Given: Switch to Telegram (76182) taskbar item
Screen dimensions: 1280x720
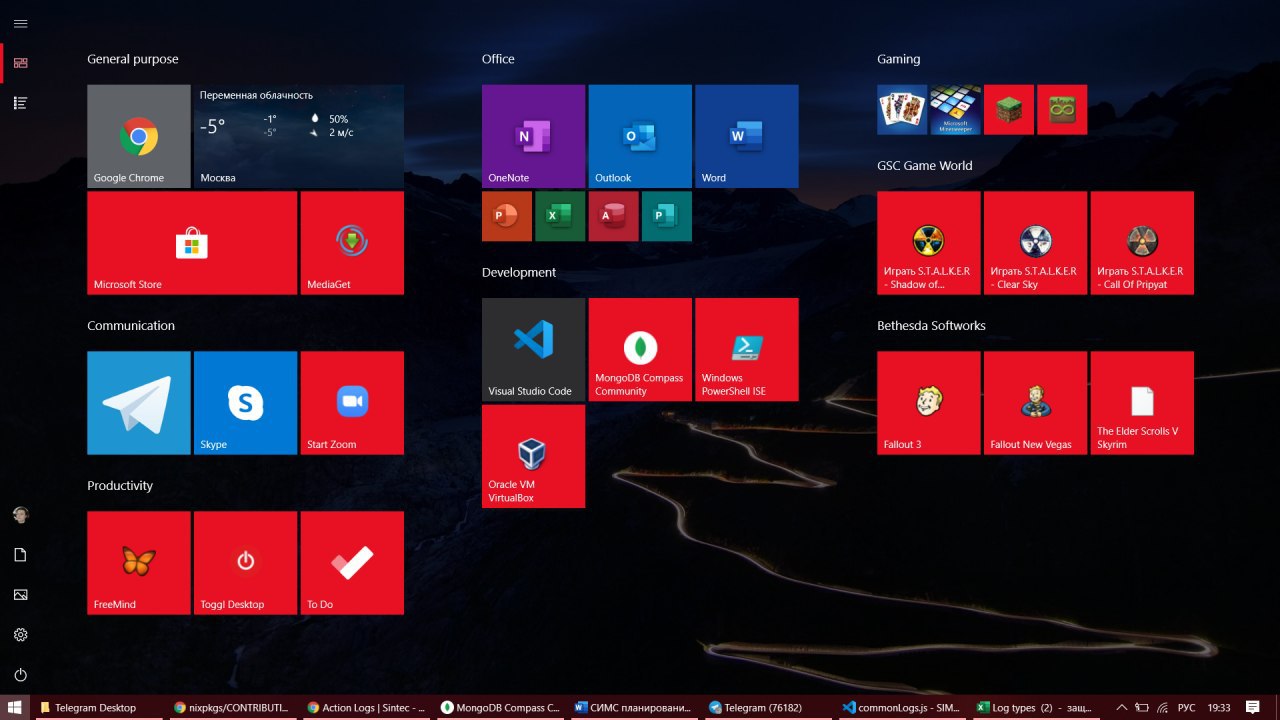Looking at the screenshot, I should [x=768, y=707].
